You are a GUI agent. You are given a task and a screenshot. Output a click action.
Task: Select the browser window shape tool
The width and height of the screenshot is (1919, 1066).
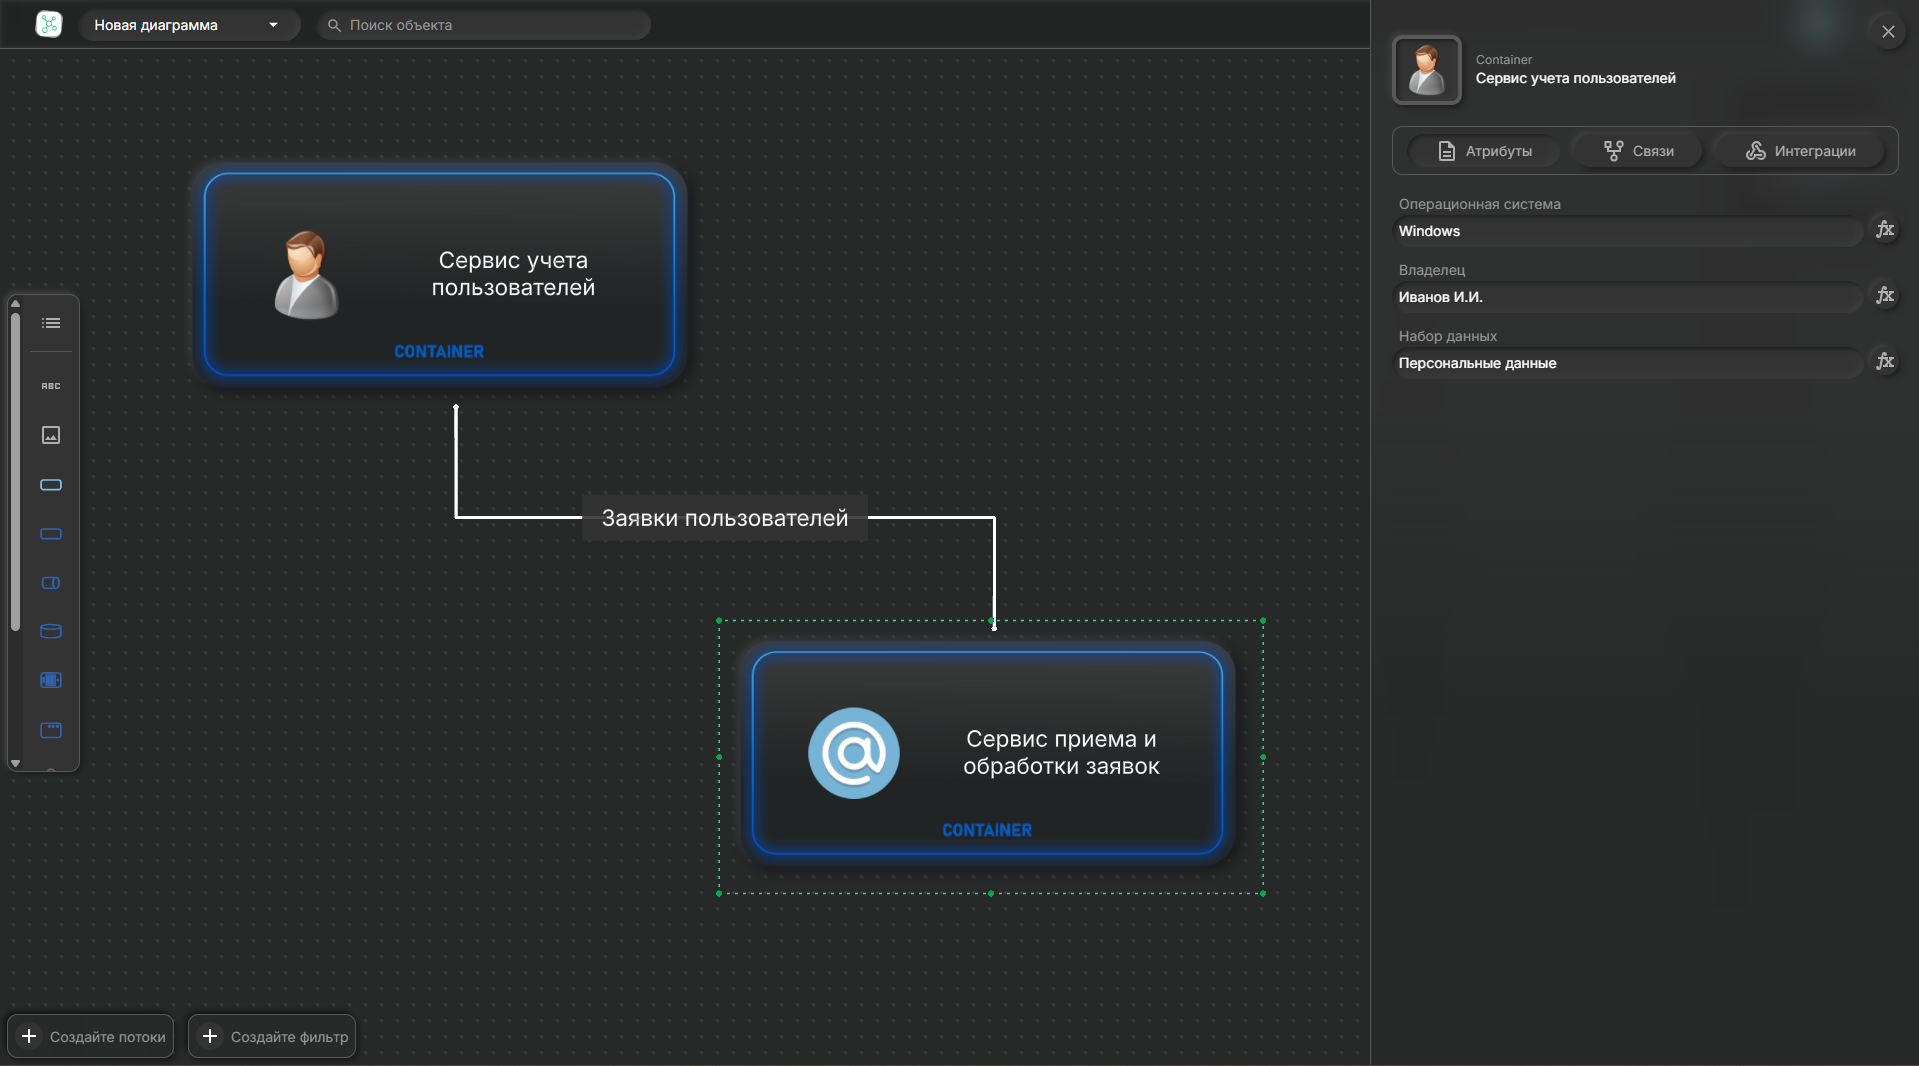51,730
